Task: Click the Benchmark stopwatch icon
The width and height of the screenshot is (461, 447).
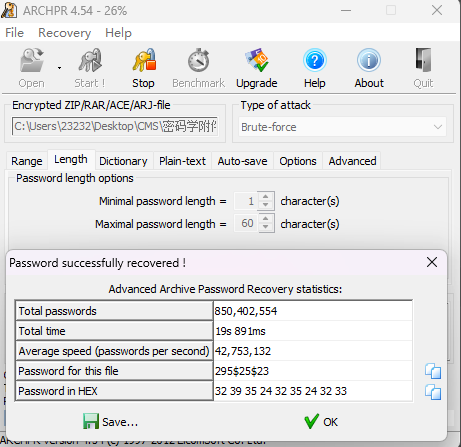Action: 198,60
